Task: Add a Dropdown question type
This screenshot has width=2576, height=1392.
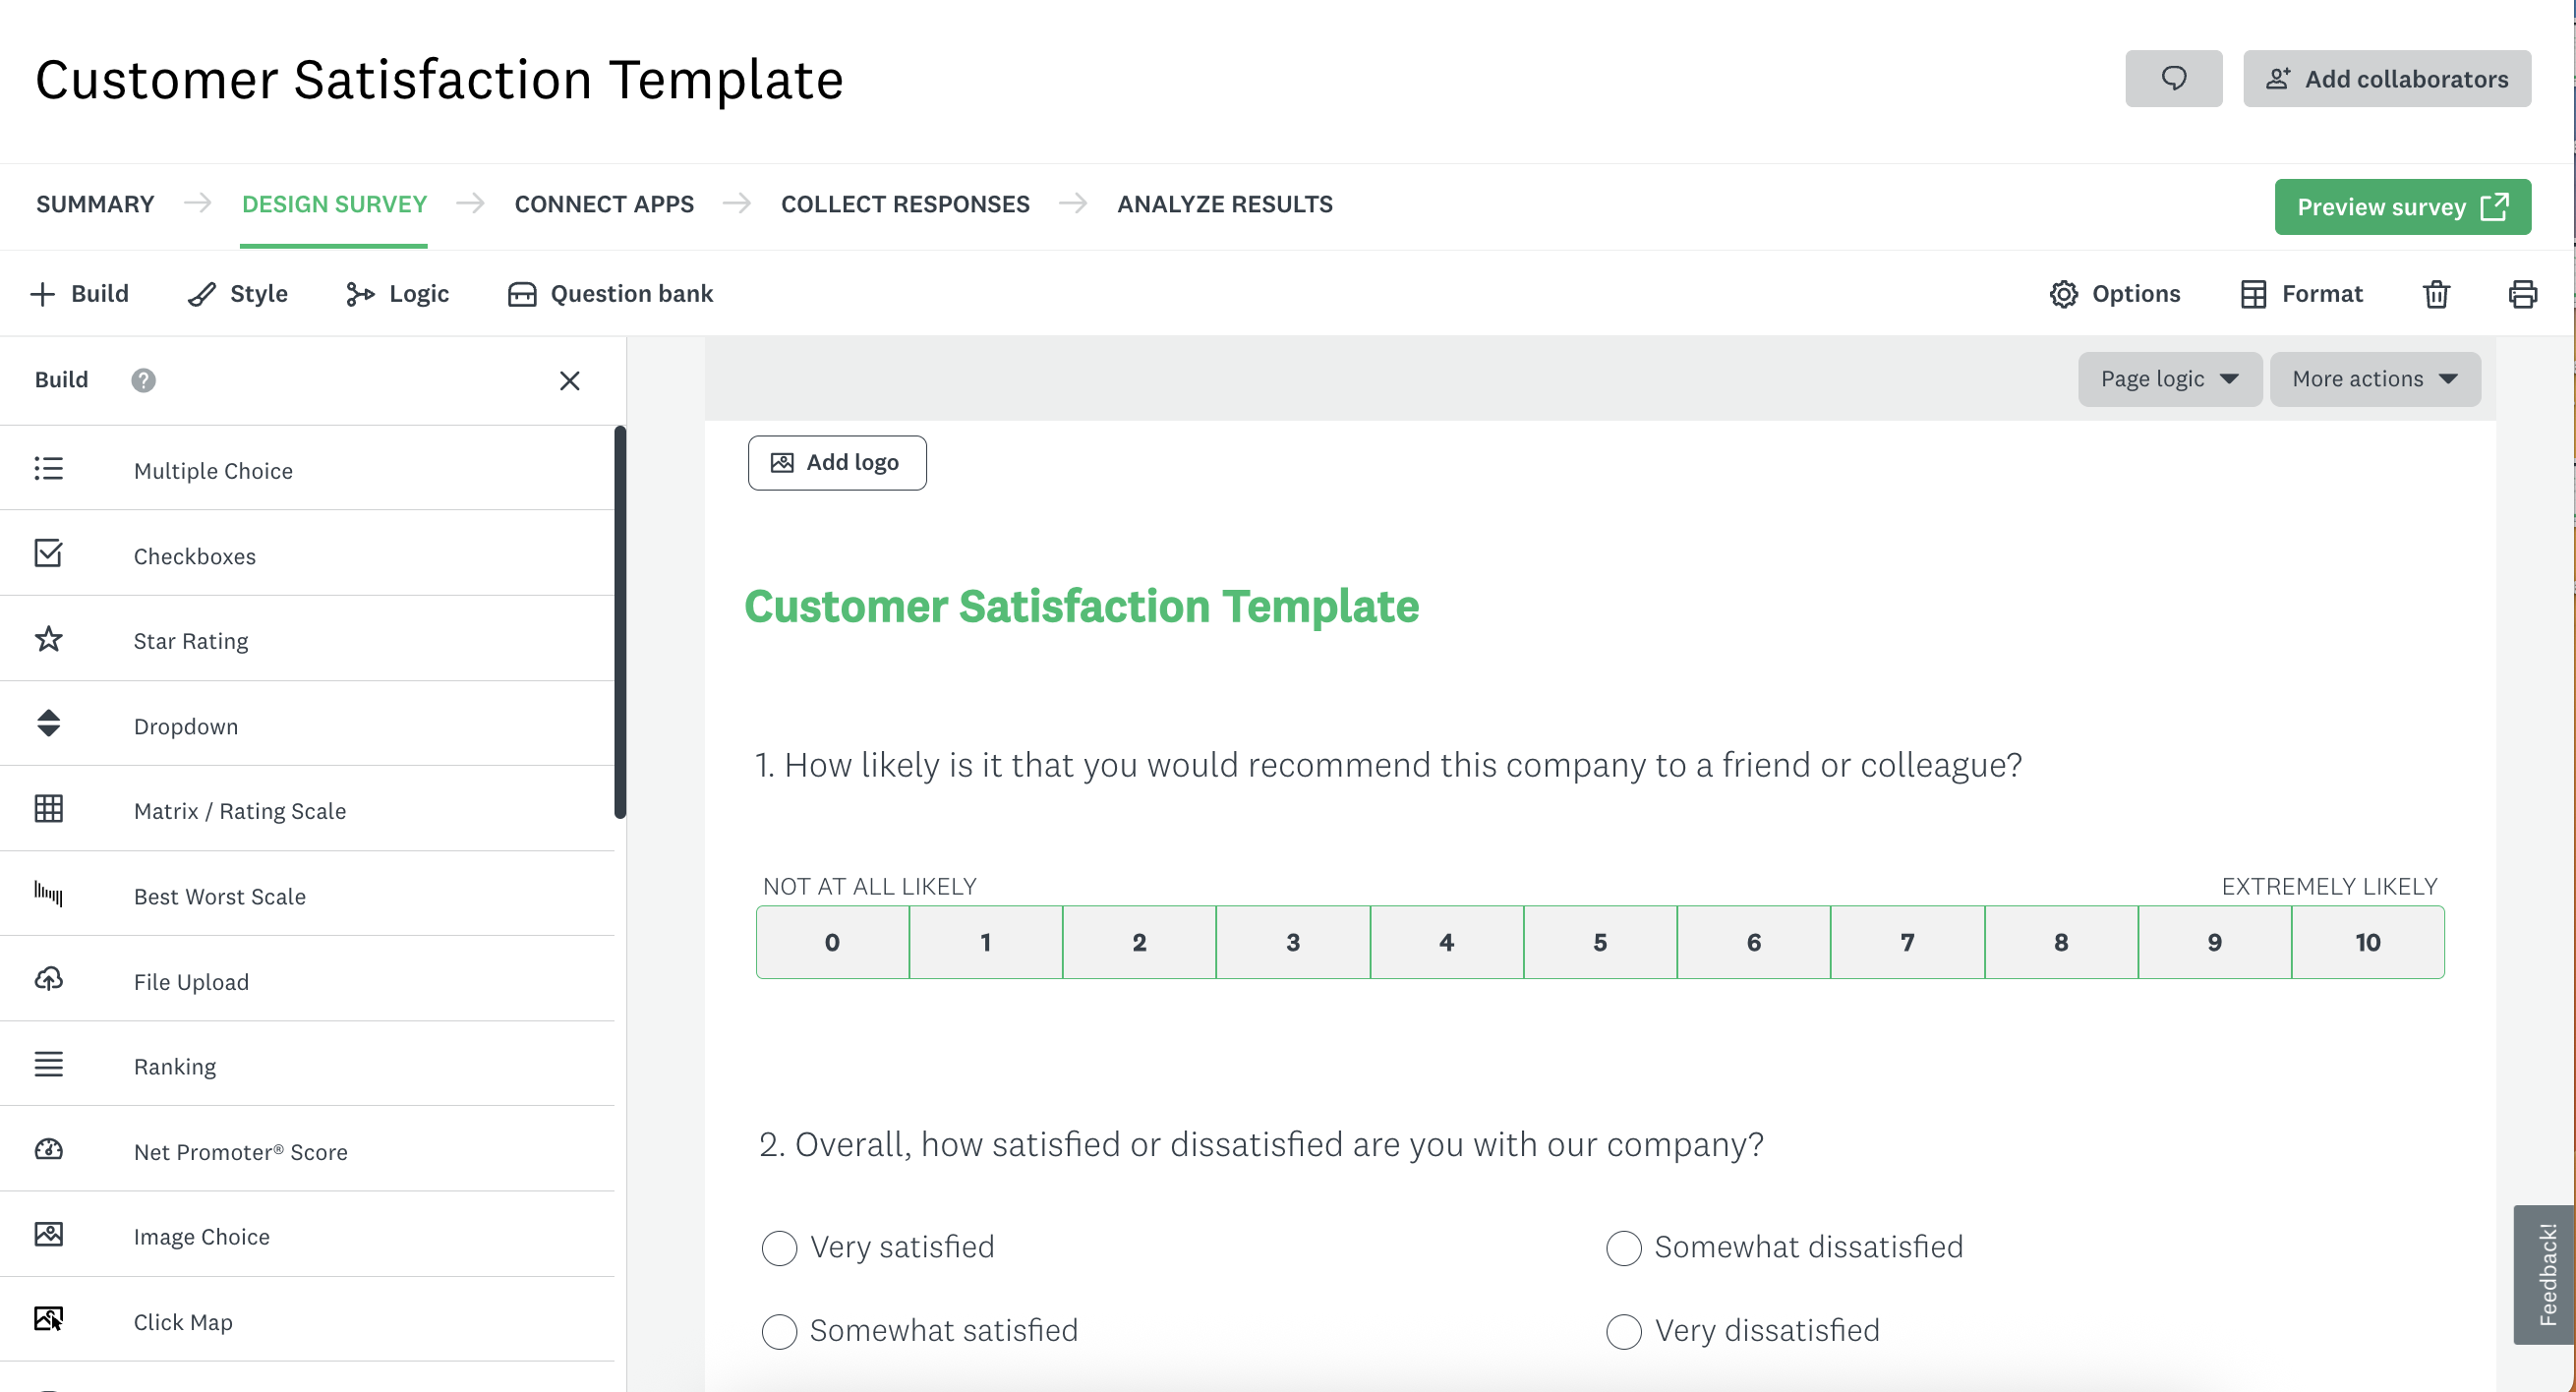Action: pos(185,725)
